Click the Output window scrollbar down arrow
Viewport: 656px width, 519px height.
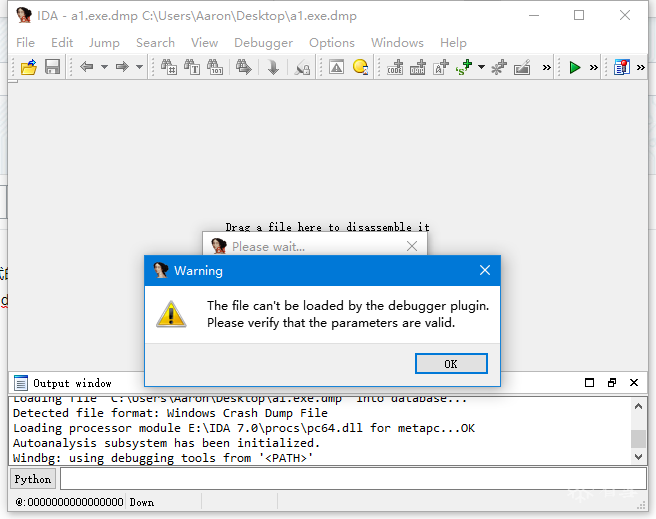click(638, 457)
